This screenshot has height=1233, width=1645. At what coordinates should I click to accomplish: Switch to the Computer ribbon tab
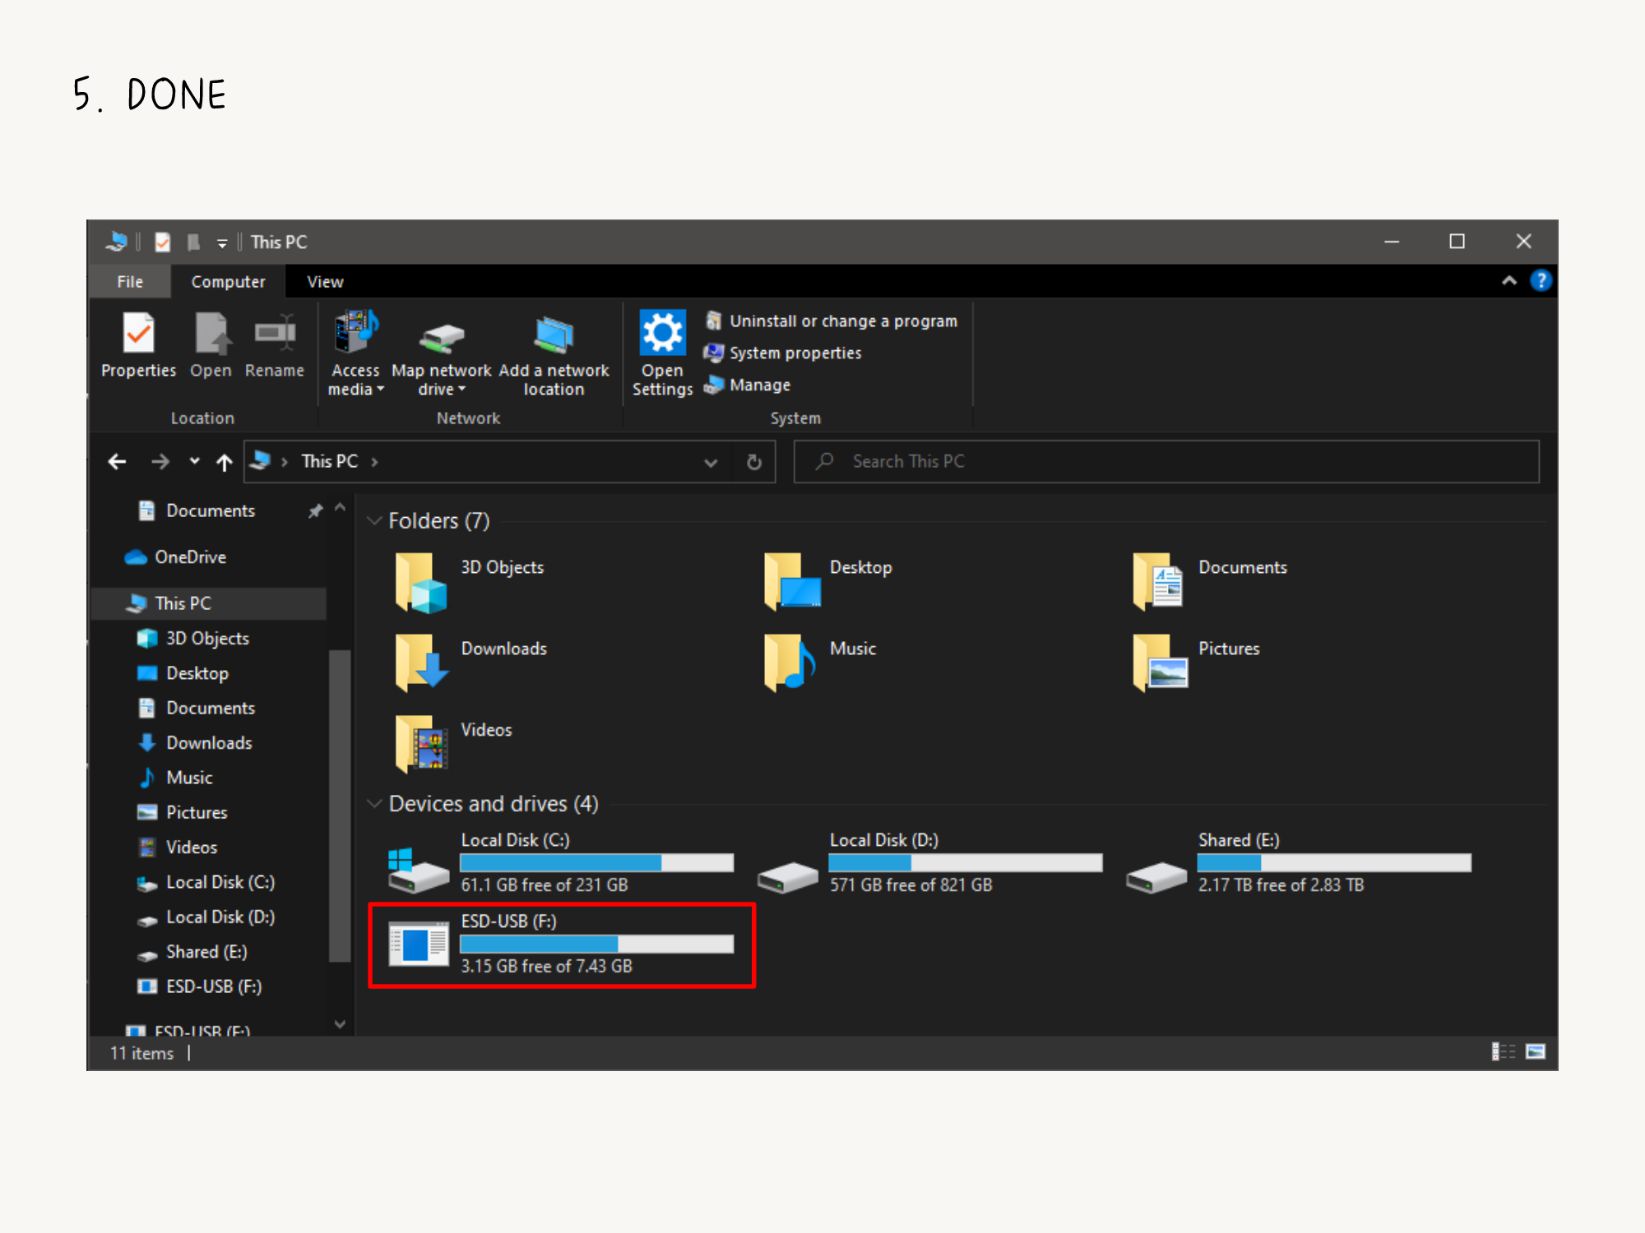click(x=228, y=282)
